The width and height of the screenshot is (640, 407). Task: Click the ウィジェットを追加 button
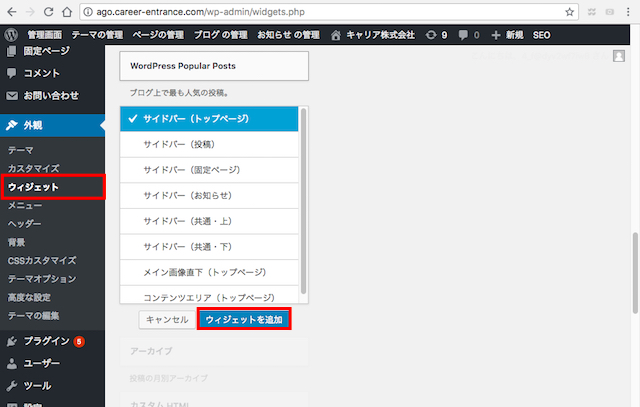[244, 319]
